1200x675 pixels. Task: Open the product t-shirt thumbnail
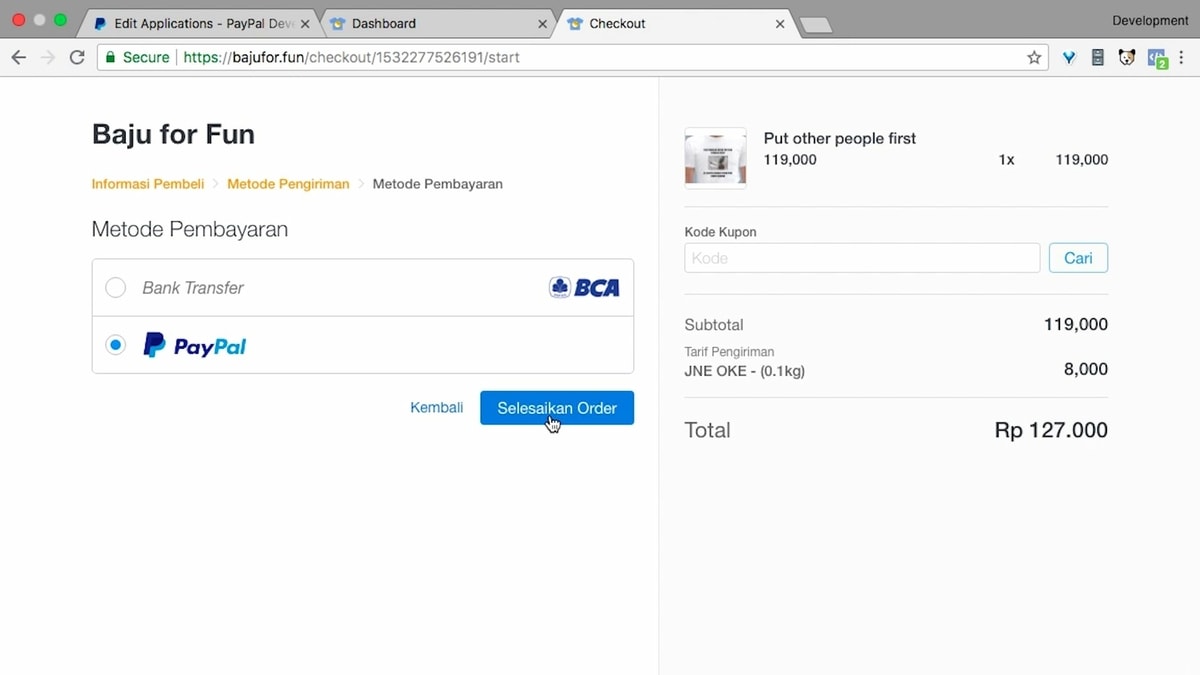[x=715, y=157]
